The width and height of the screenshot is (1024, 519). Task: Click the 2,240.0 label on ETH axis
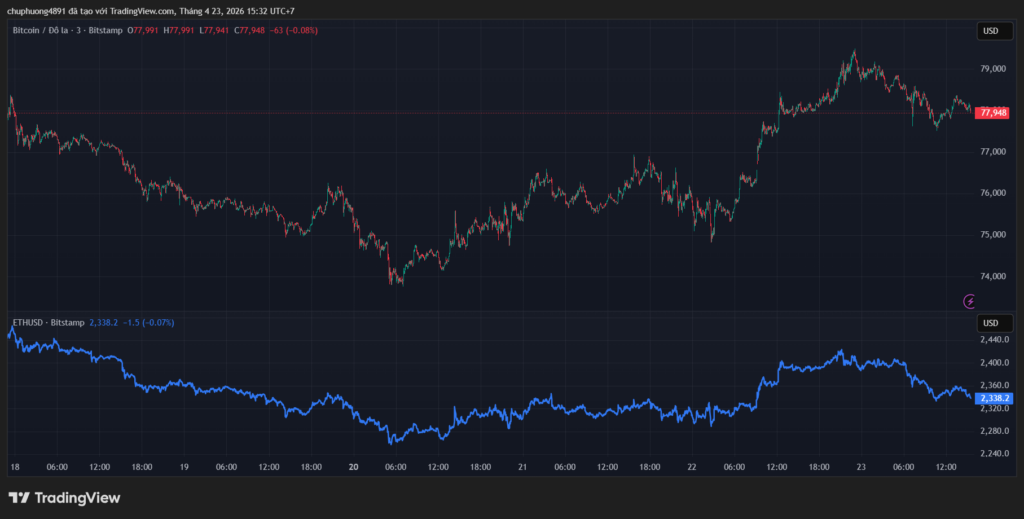[993, 454]
